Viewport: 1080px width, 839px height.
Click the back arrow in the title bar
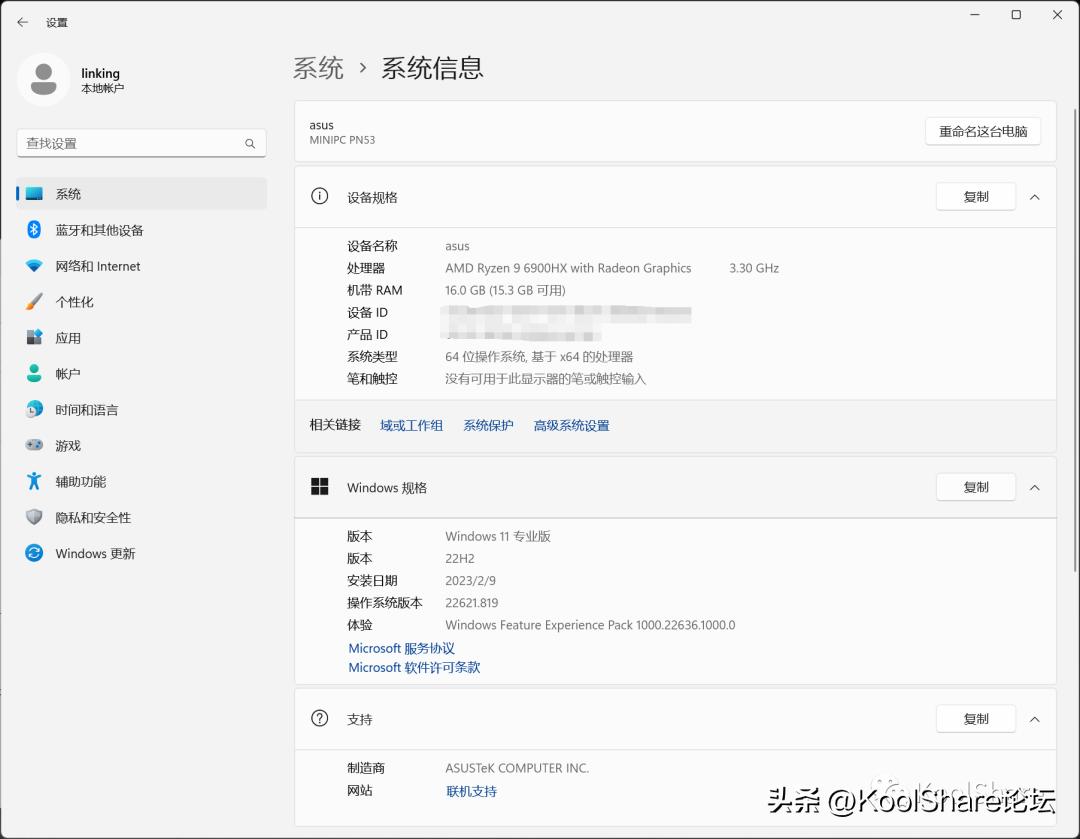tap(22, 22)
